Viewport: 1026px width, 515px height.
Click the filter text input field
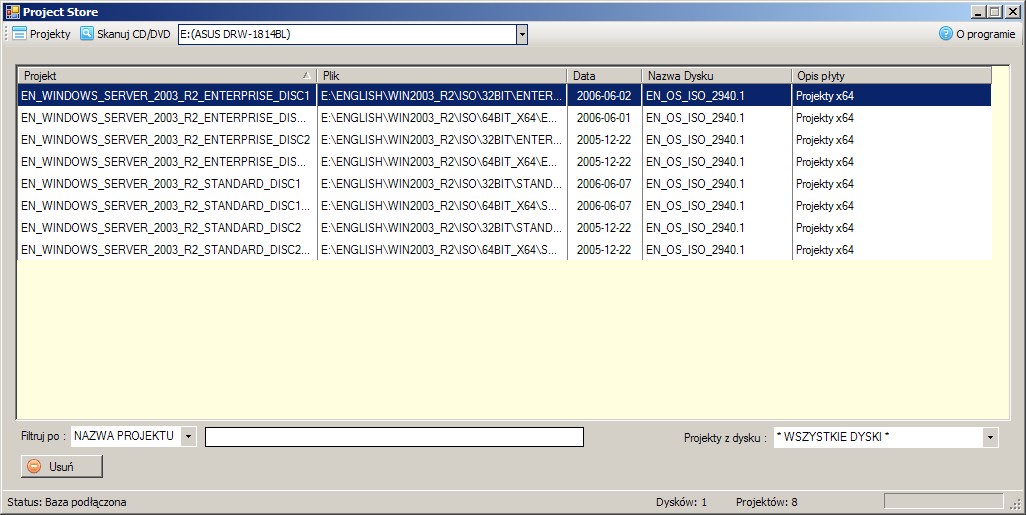(395, 437)
